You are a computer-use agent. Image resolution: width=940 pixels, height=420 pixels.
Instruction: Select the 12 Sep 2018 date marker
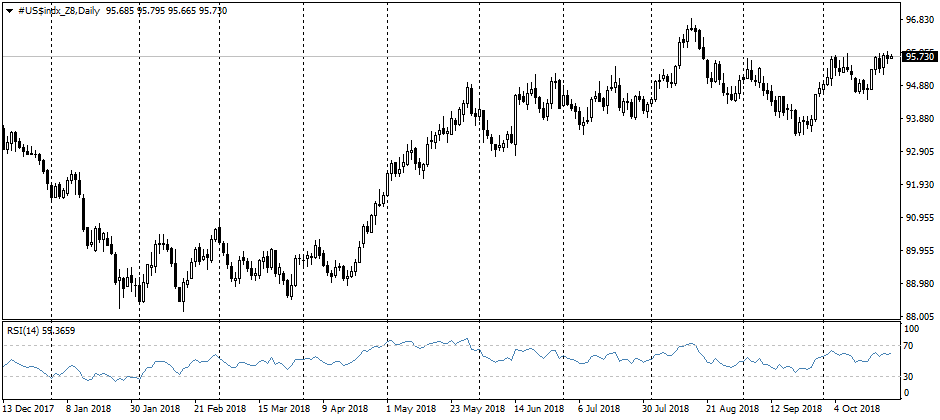point(796,409)
